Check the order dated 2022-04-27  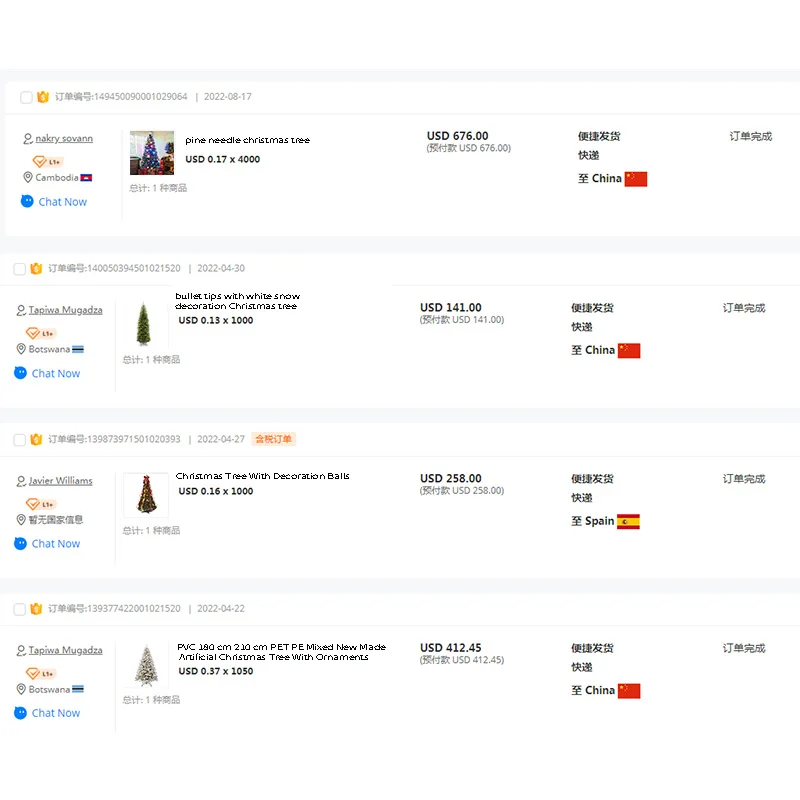[x=19, y=440]
